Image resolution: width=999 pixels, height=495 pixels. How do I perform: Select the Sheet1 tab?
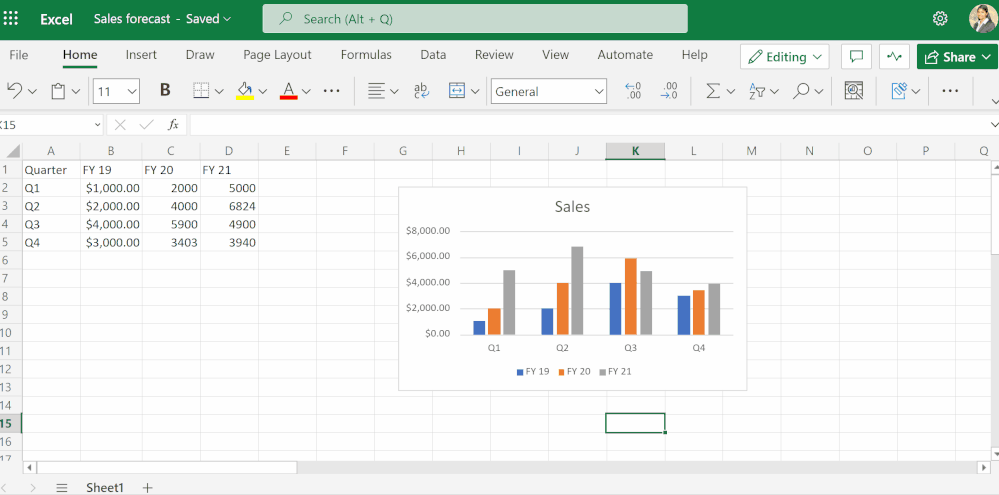point(104,487)
